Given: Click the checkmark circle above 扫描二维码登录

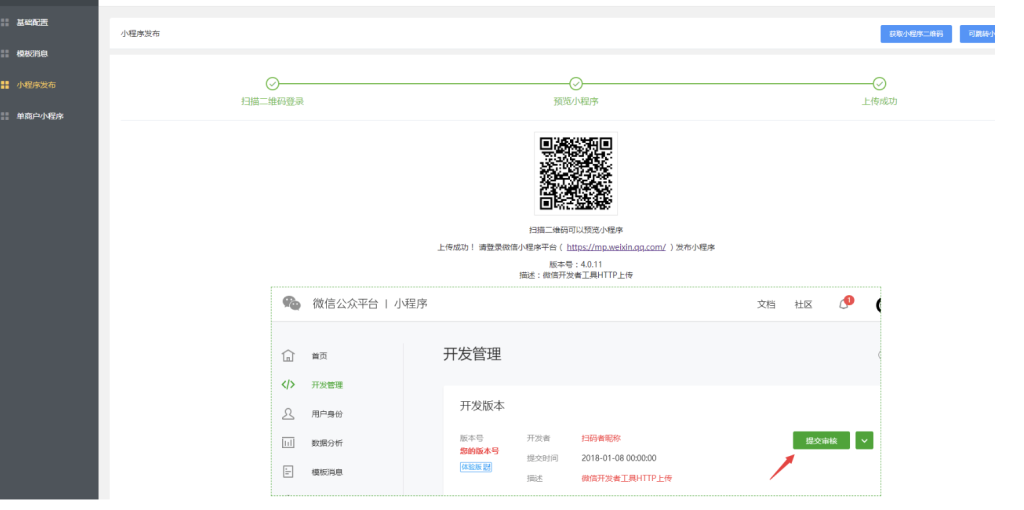Looking at the screenshot, I should [x=272, y=84].
